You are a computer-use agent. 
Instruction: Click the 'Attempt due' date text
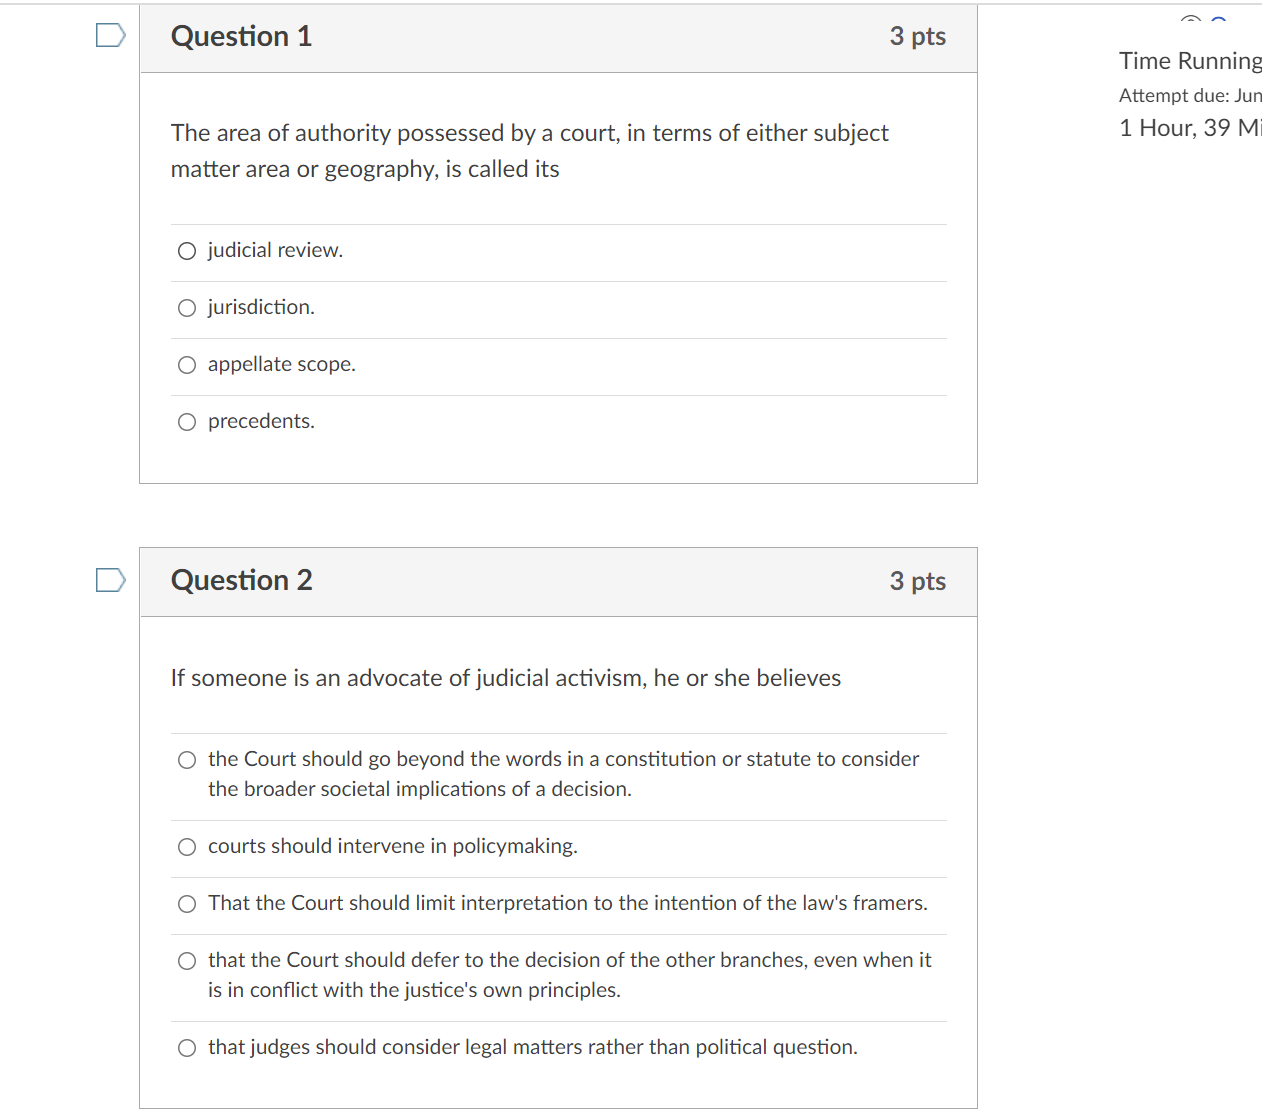click(x=1190, y=95)
